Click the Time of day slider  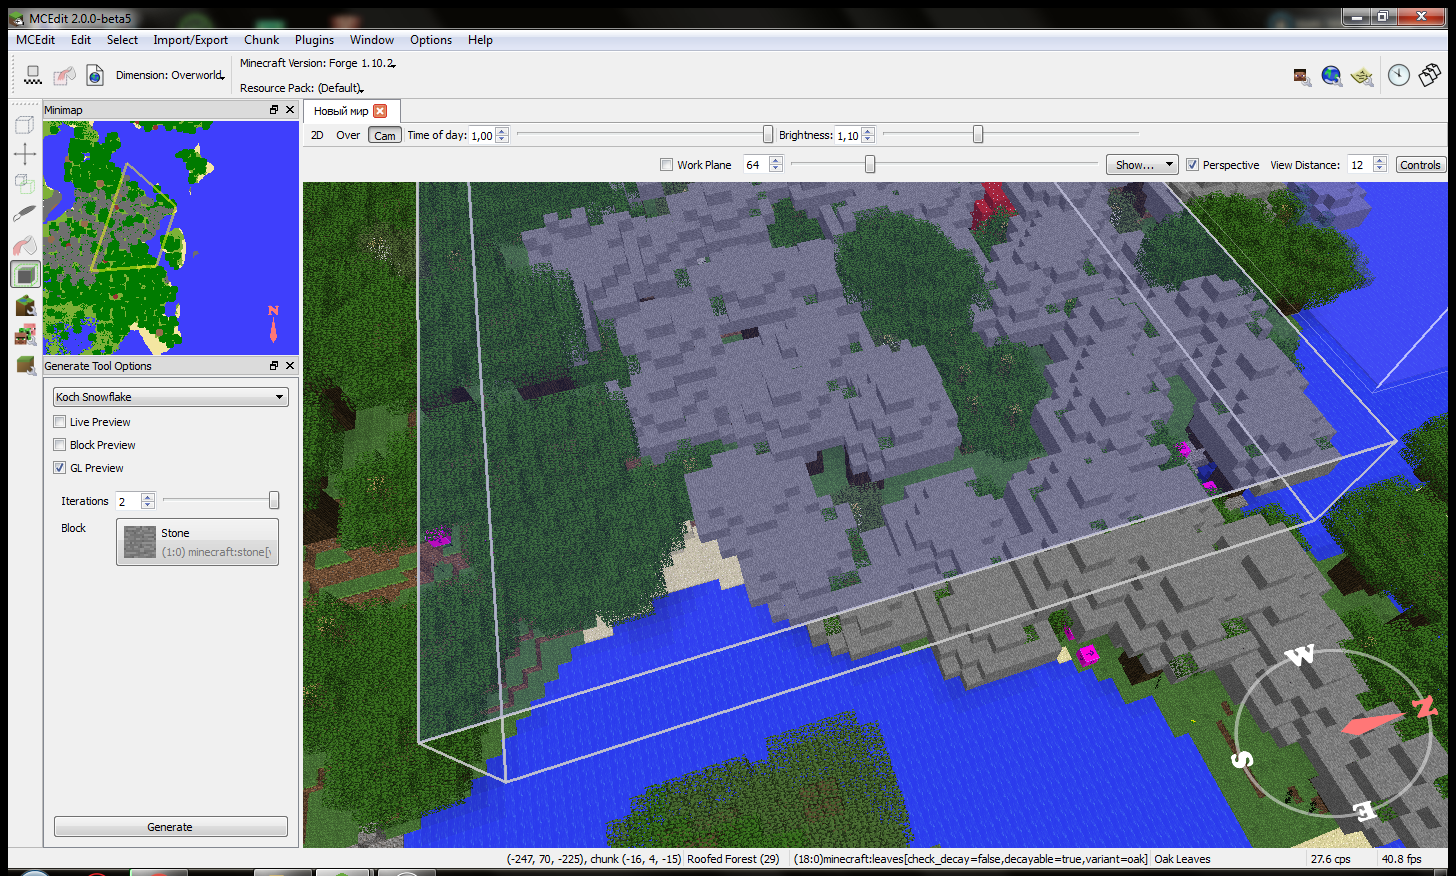click(x=644, y=135)
